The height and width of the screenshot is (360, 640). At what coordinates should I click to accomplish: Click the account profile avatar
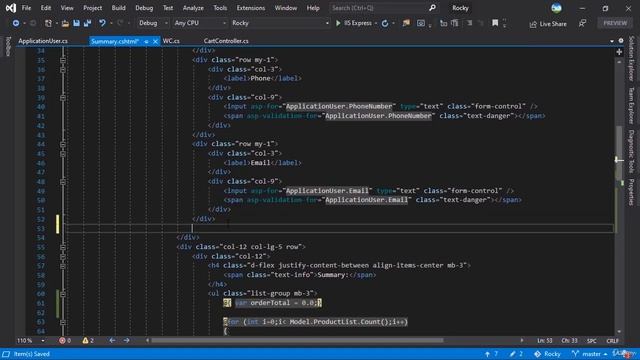click(556, 8)
